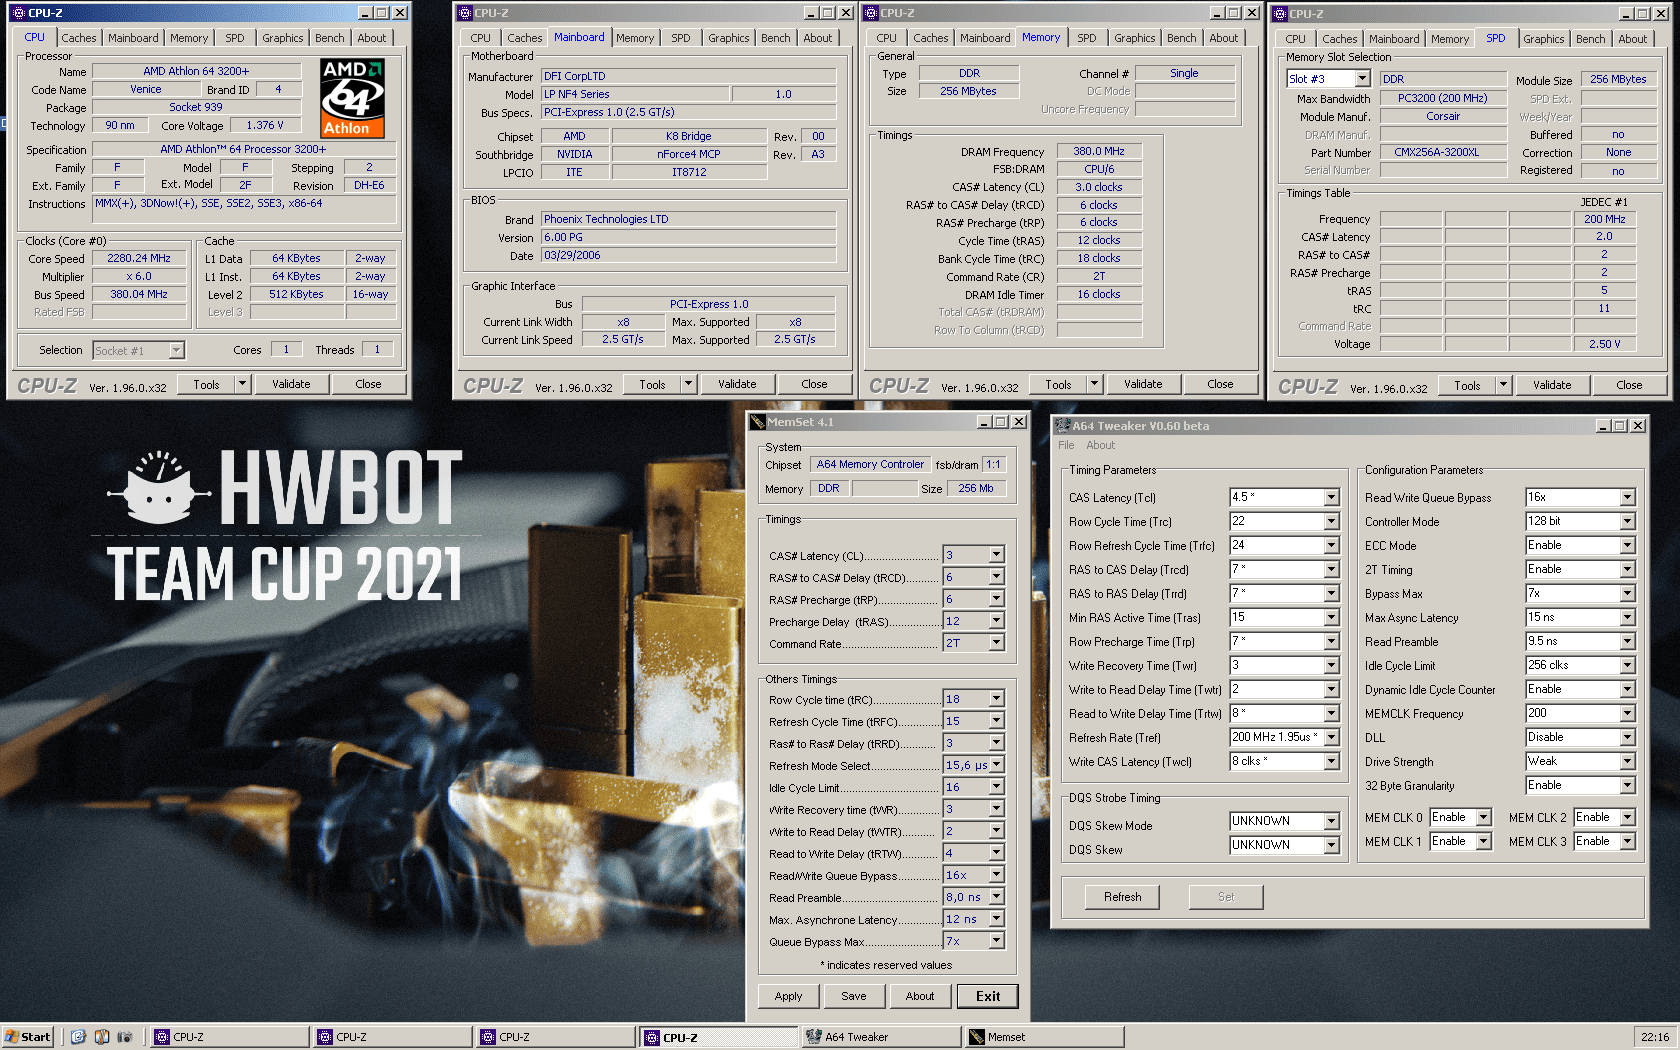Click Exit button in MemSet
This screenshot has width=1680, height=1050.
(x=988, y=996)
